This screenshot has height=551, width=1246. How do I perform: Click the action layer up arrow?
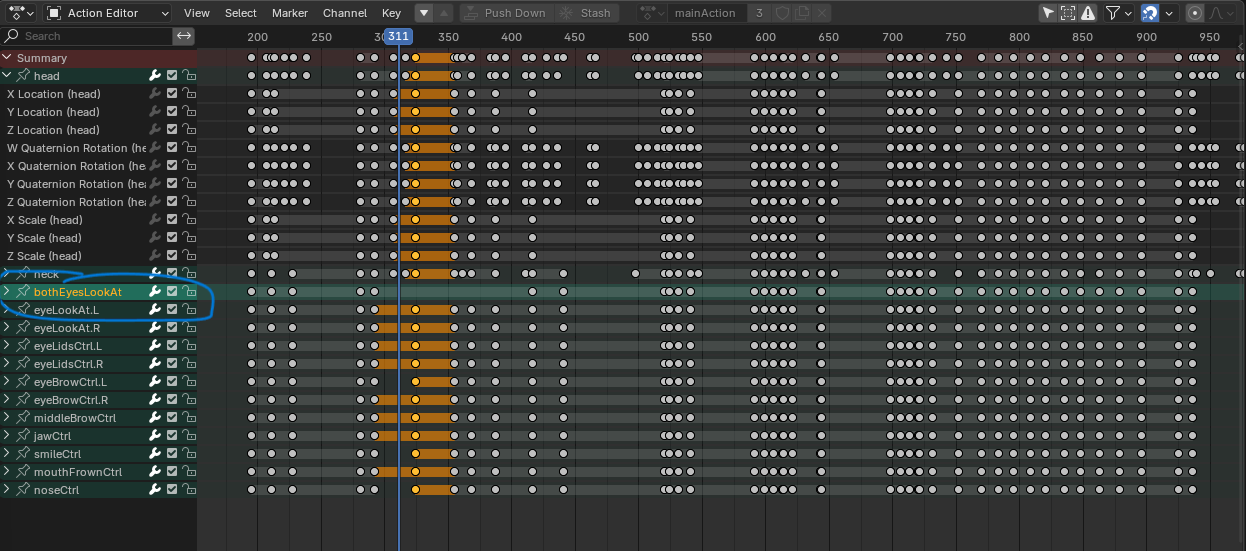(x=445, y=13)
